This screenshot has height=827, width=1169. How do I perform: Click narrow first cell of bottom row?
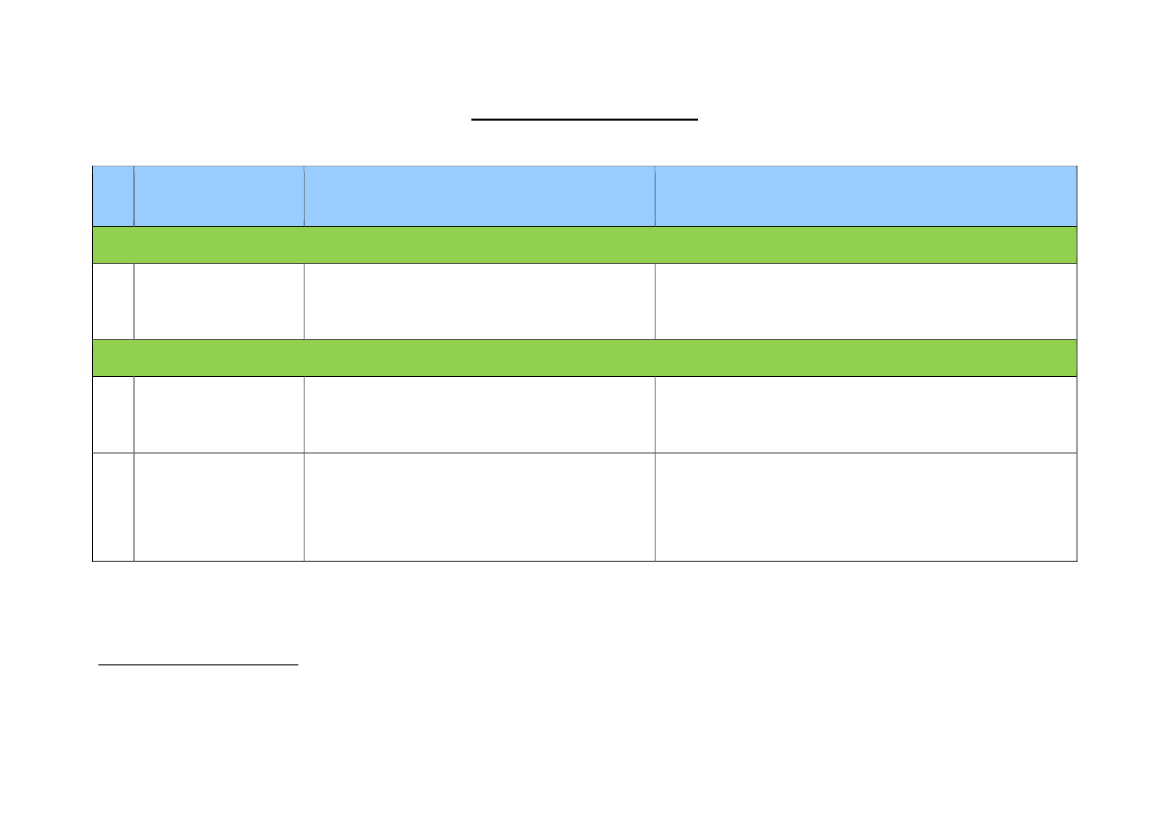113,507
